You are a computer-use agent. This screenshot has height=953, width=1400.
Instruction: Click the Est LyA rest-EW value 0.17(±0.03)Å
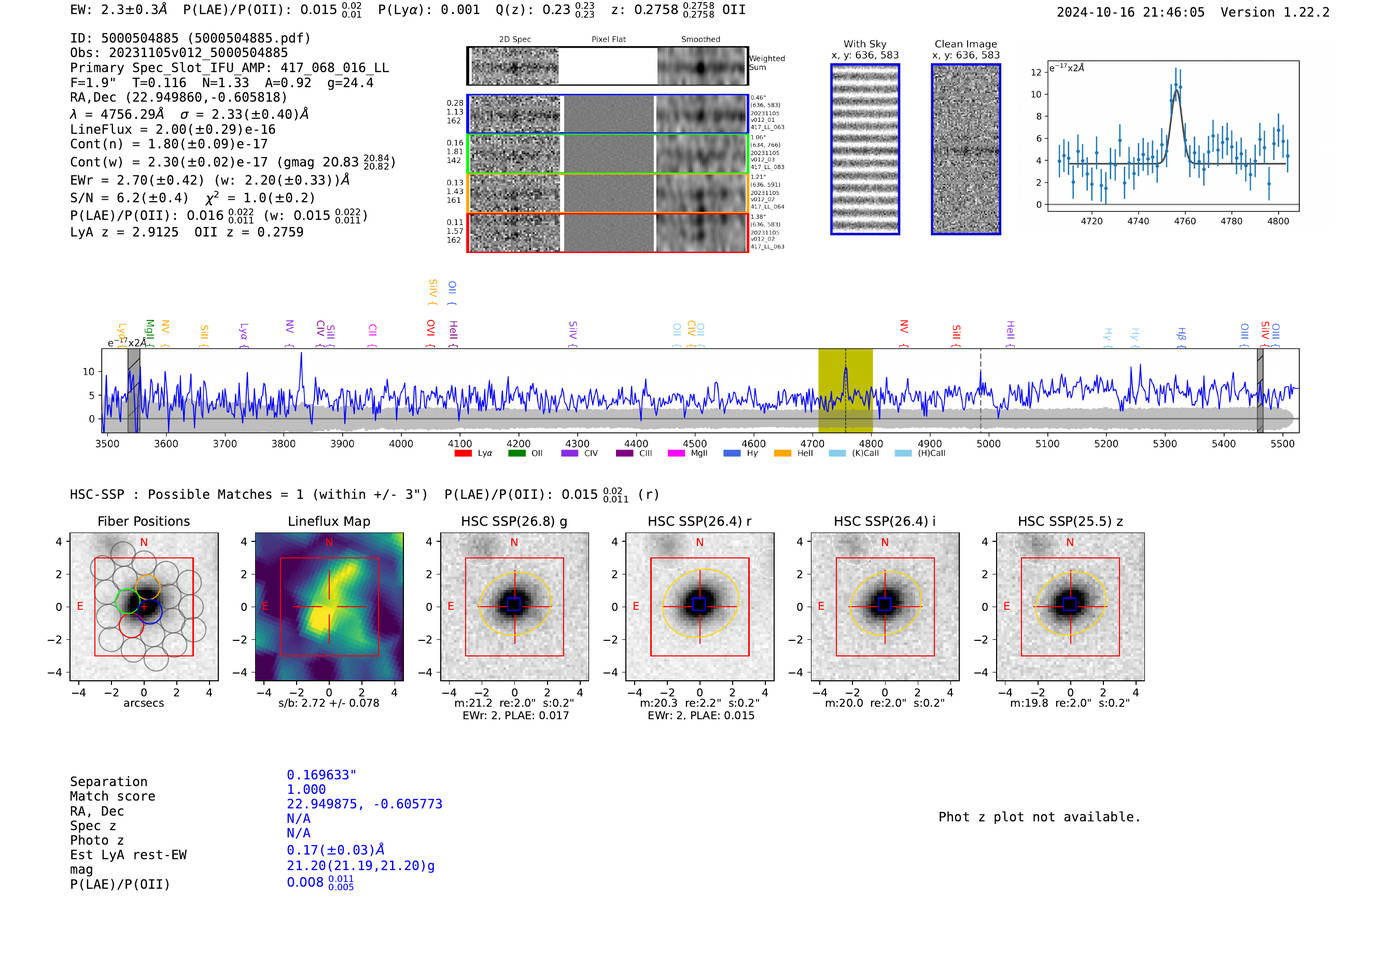[336, 850]
